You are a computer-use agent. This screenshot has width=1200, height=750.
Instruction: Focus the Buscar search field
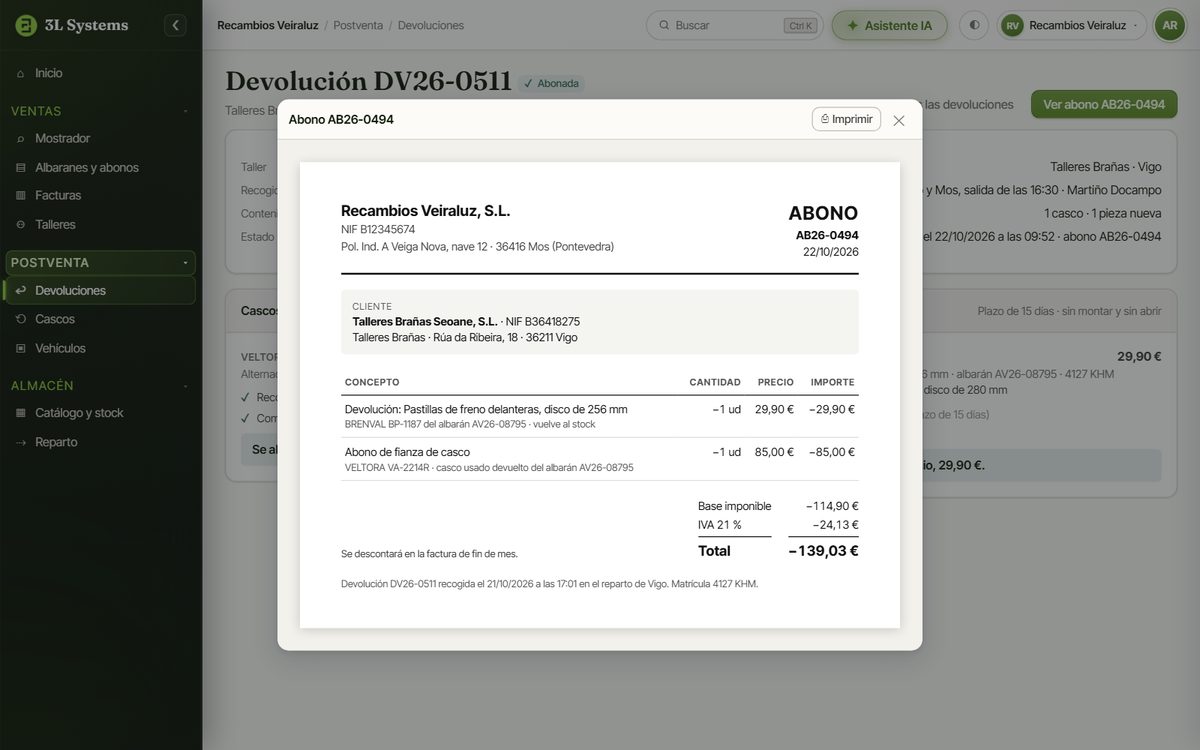[734, 25]
